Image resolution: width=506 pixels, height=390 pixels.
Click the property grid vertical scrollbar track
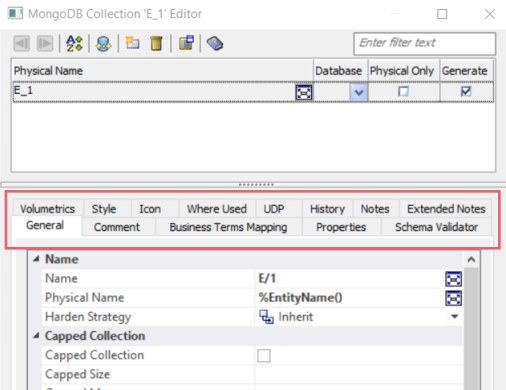coord(471,328)
